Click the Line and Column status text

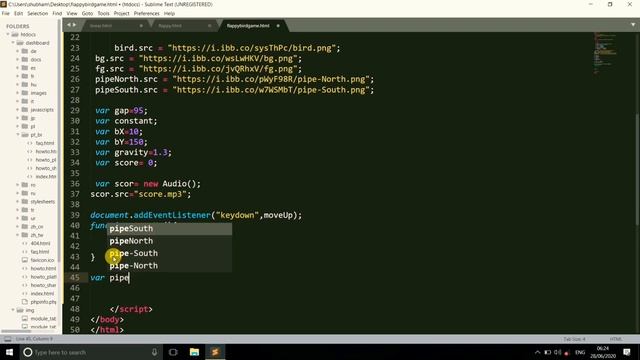[x=34, y=339]
